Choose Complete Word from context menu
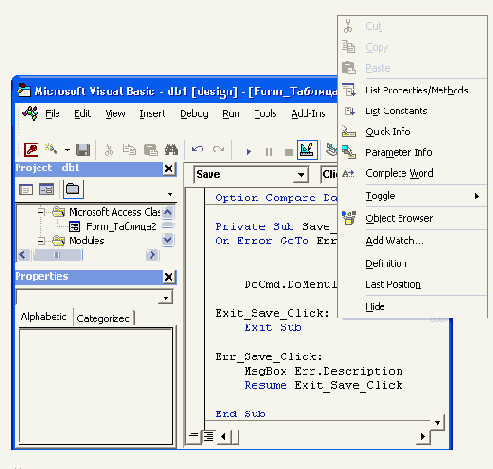493x469 pixels. 412,173
